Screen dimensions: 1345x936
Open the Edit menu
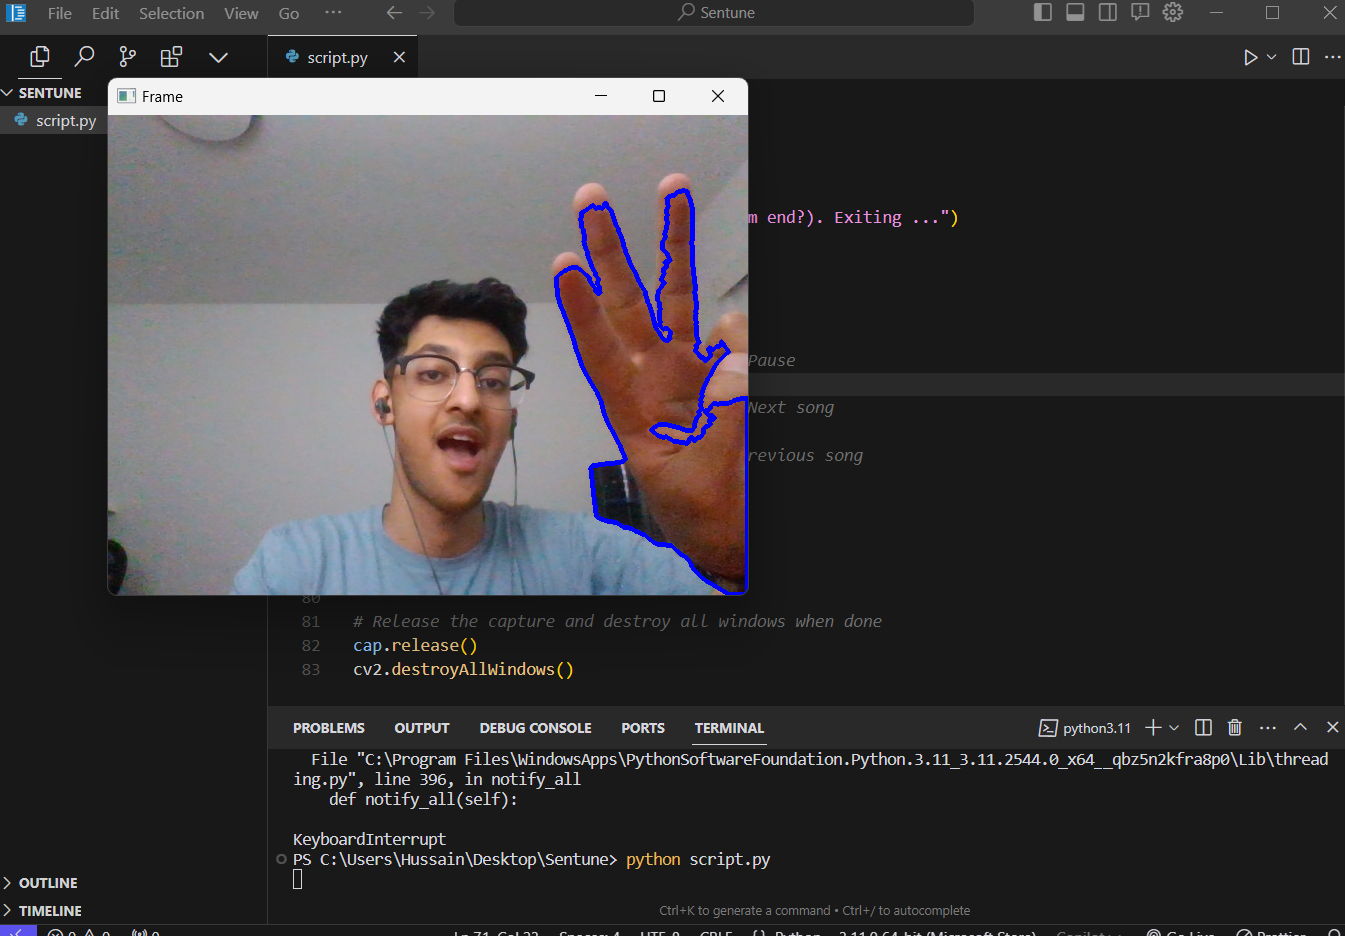click(105, 13)
